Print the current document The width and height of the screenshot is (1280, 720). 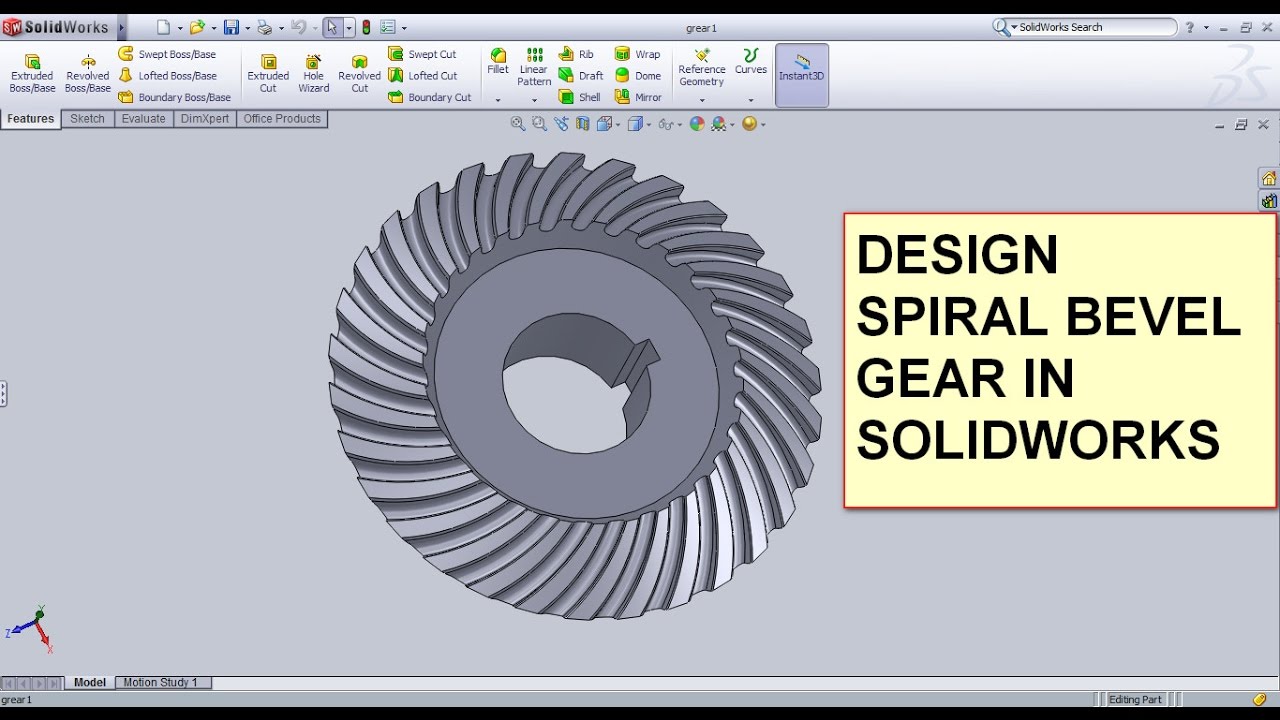(x=264, y=28)
